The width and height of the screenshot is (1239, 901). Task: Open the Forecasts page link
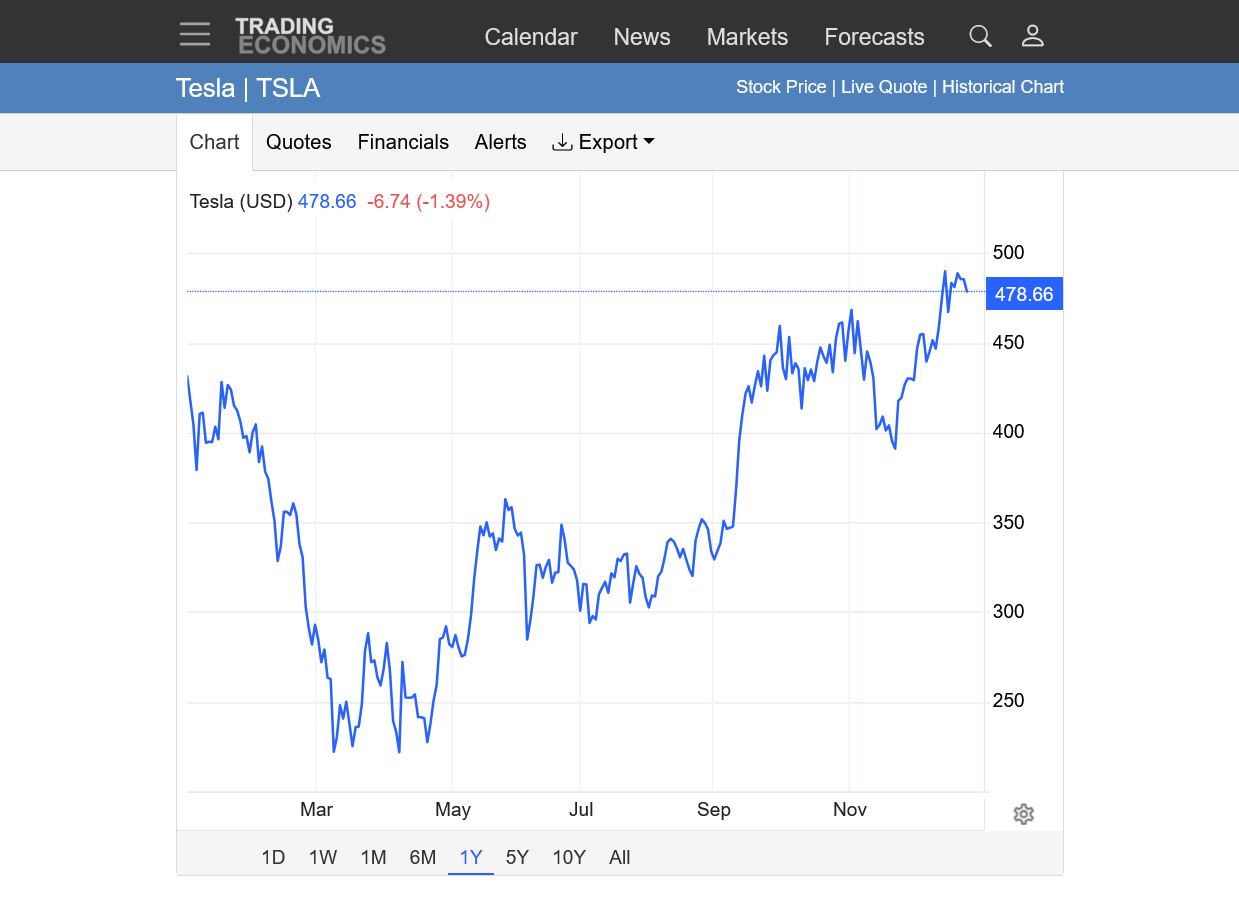(x=874, y=37)
